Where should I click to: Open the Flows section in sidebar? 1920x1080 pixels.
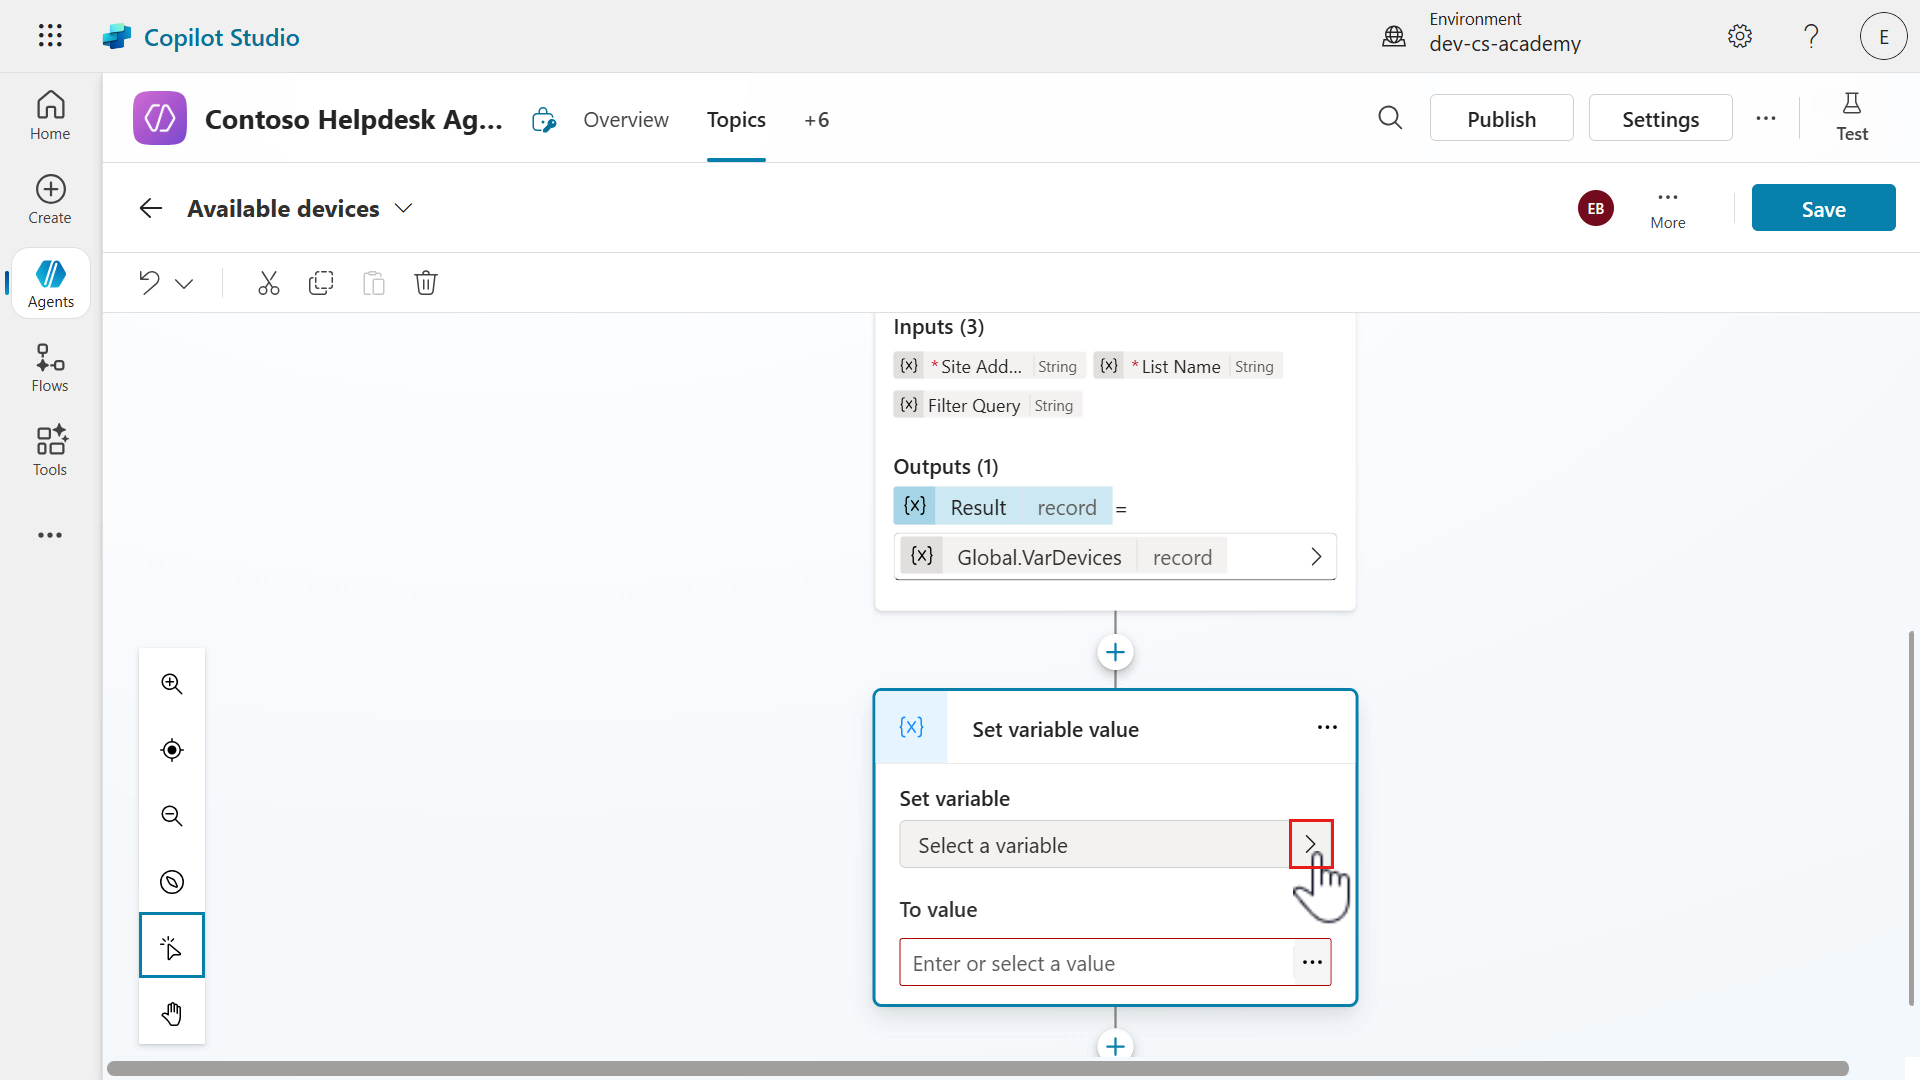click(x=50, y=368)
